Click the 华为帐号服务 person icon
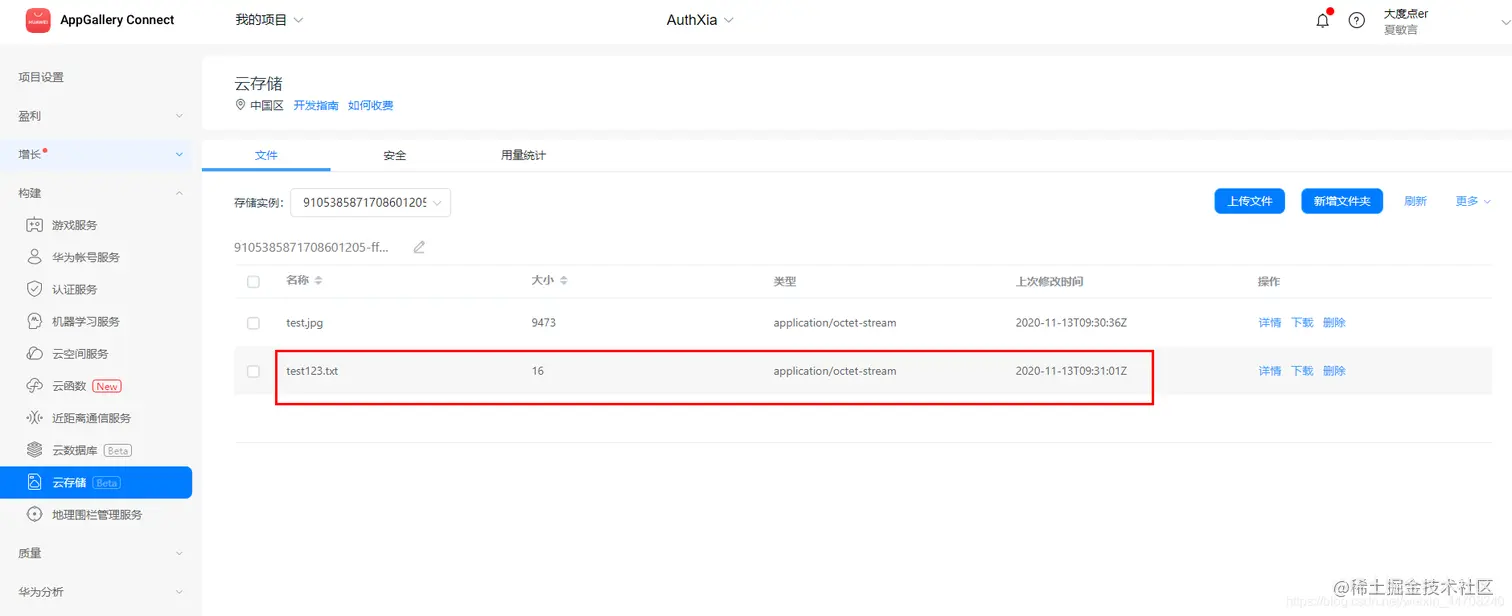 point(35,257)
